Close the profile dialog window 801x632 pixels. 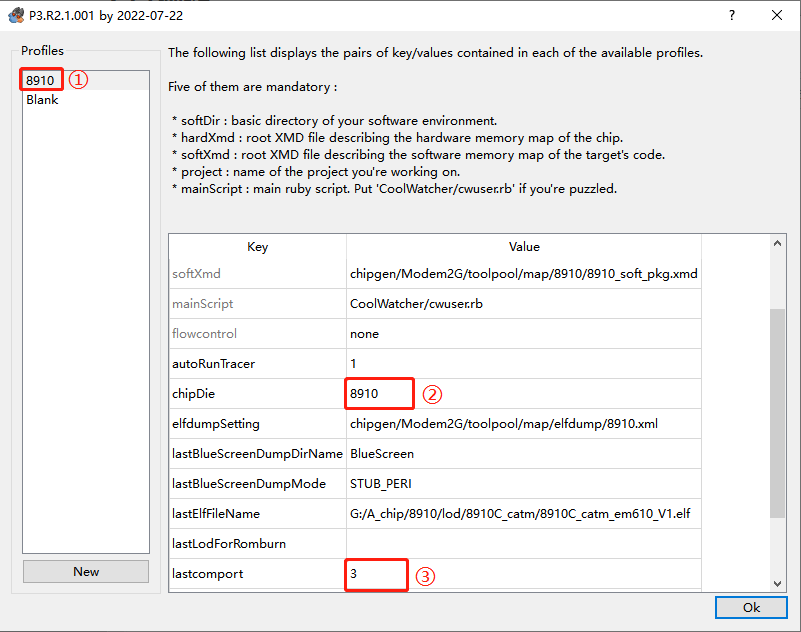tap(777, 15)
